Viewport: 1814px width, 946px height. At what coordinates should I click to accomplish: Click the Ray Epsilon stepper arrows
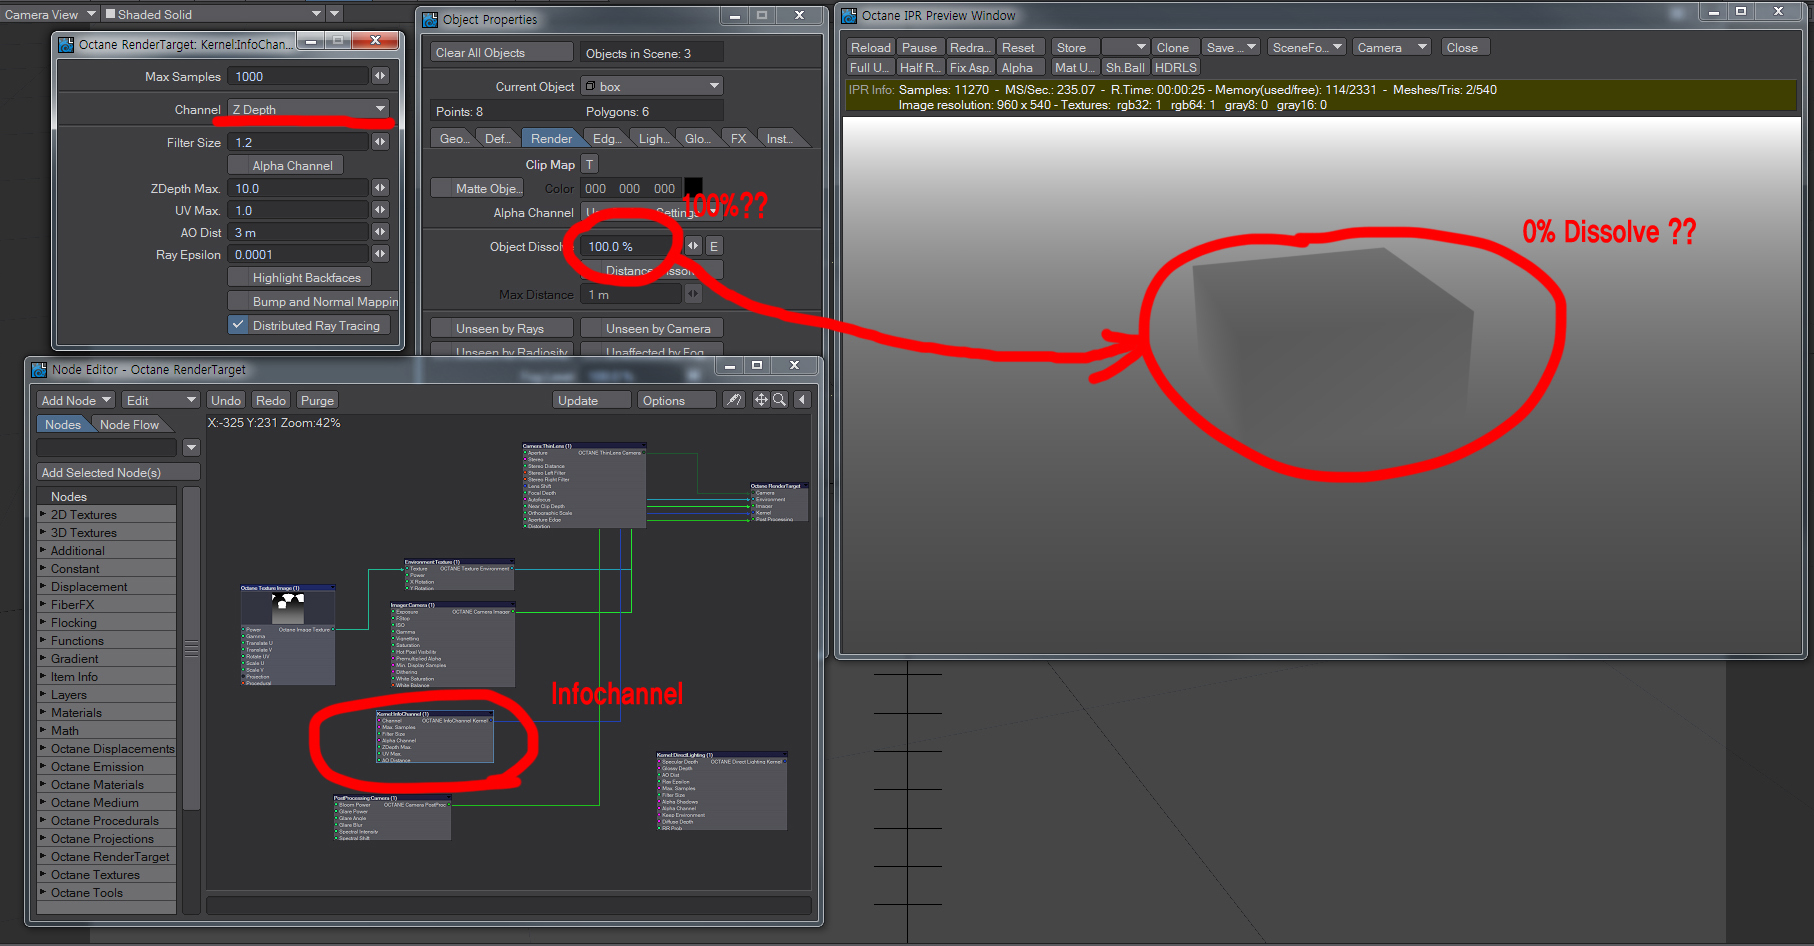click(x=380, y=254)
